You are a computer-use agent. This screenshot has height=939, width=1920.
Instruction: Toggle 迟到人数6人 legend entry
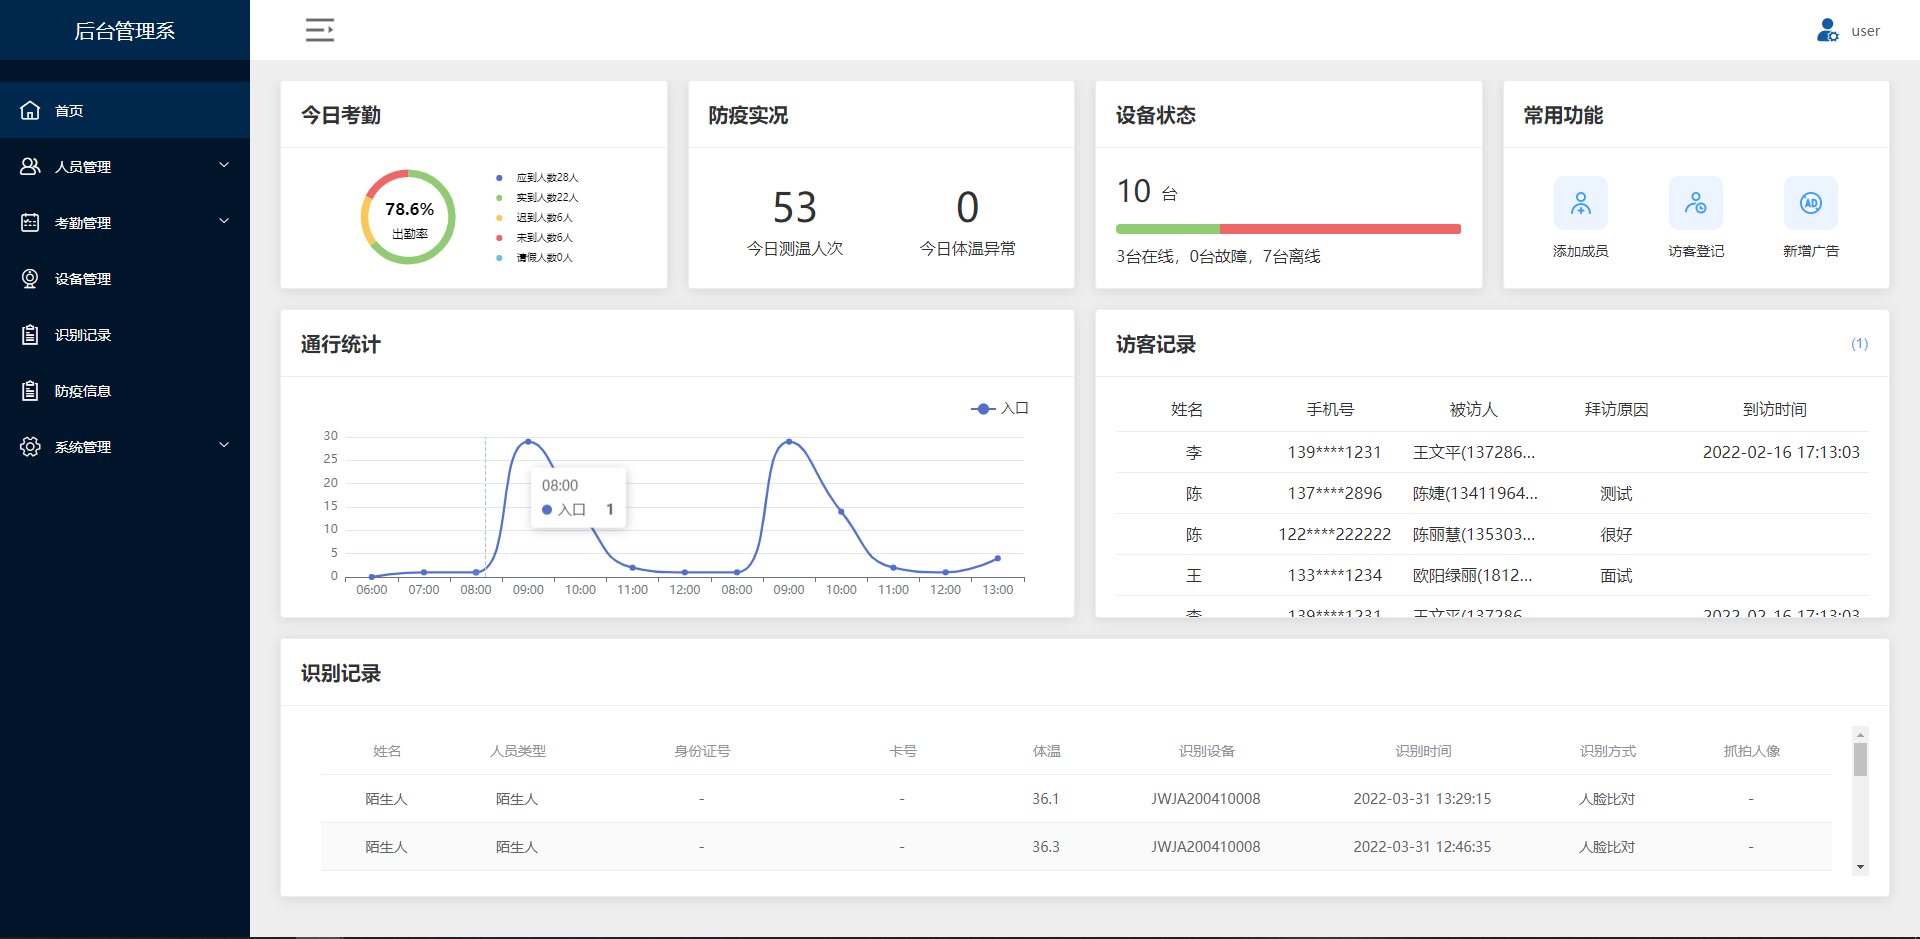click(534, 217)
